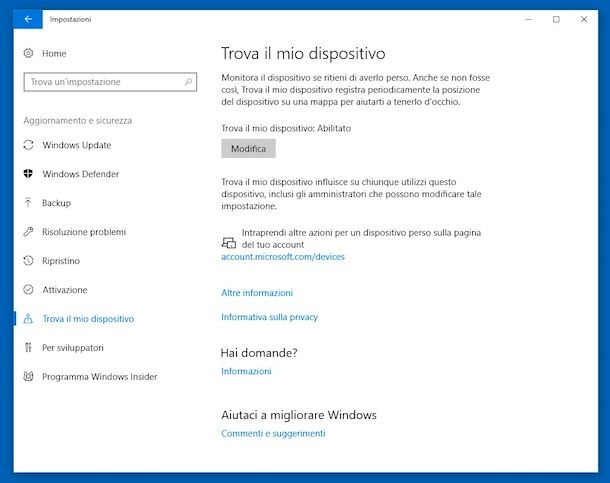Open Informativa sulla privacy link

tap(269, 317)
